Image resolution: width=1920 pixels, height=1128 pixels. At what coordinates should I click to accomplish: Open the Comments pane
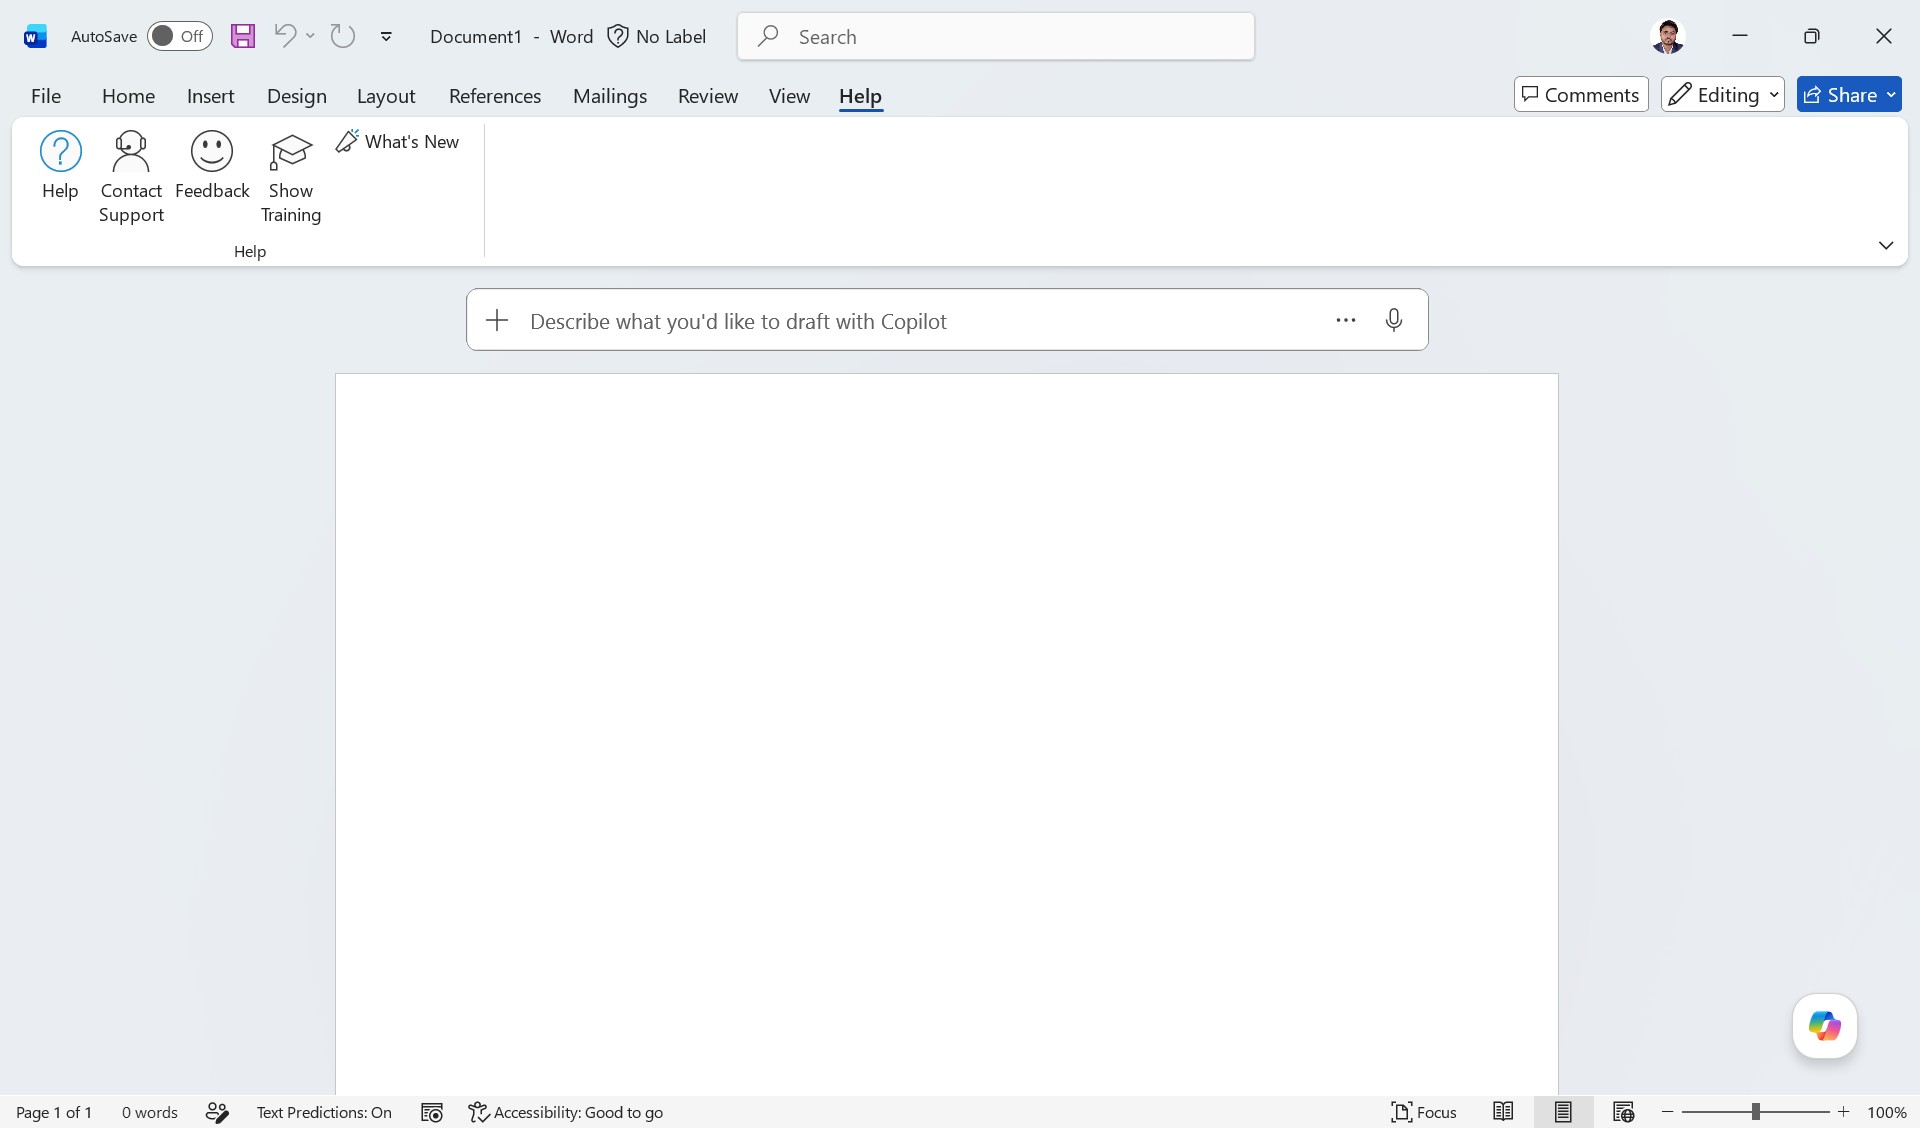[x=1581, y=94]
